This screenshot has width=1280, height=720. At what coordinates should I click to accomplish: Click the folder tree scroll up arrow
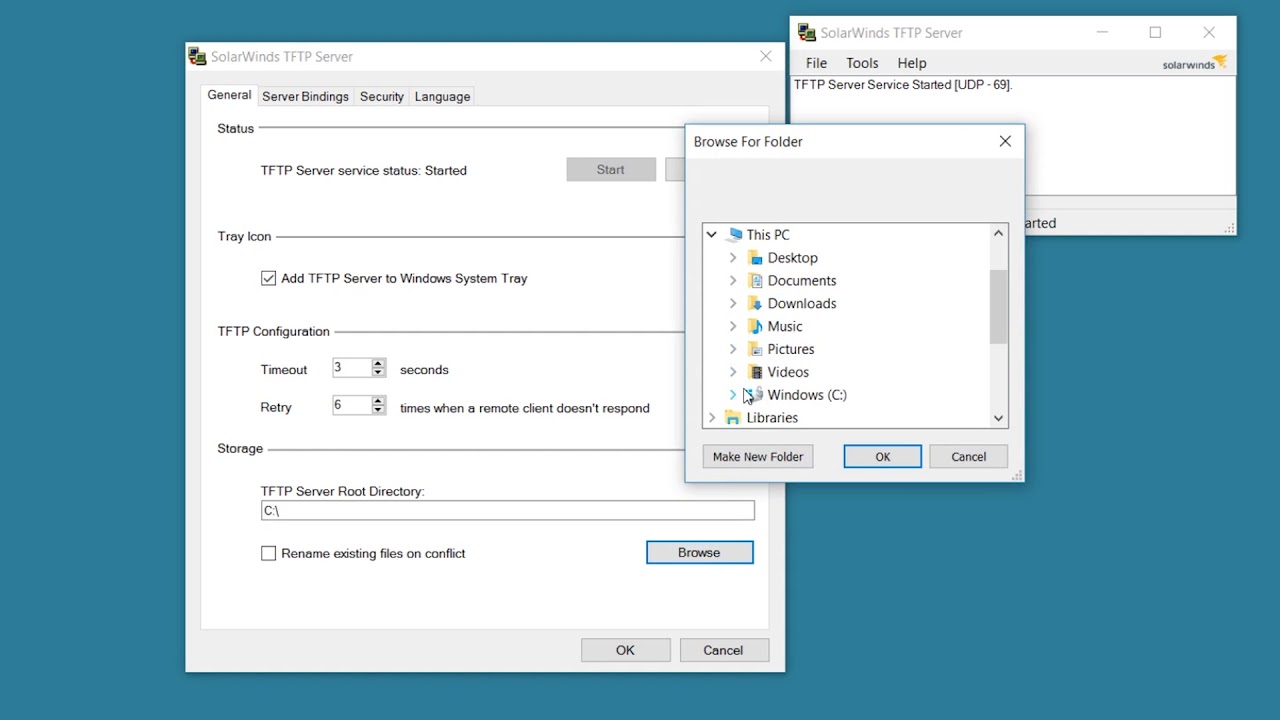[998, 234]
